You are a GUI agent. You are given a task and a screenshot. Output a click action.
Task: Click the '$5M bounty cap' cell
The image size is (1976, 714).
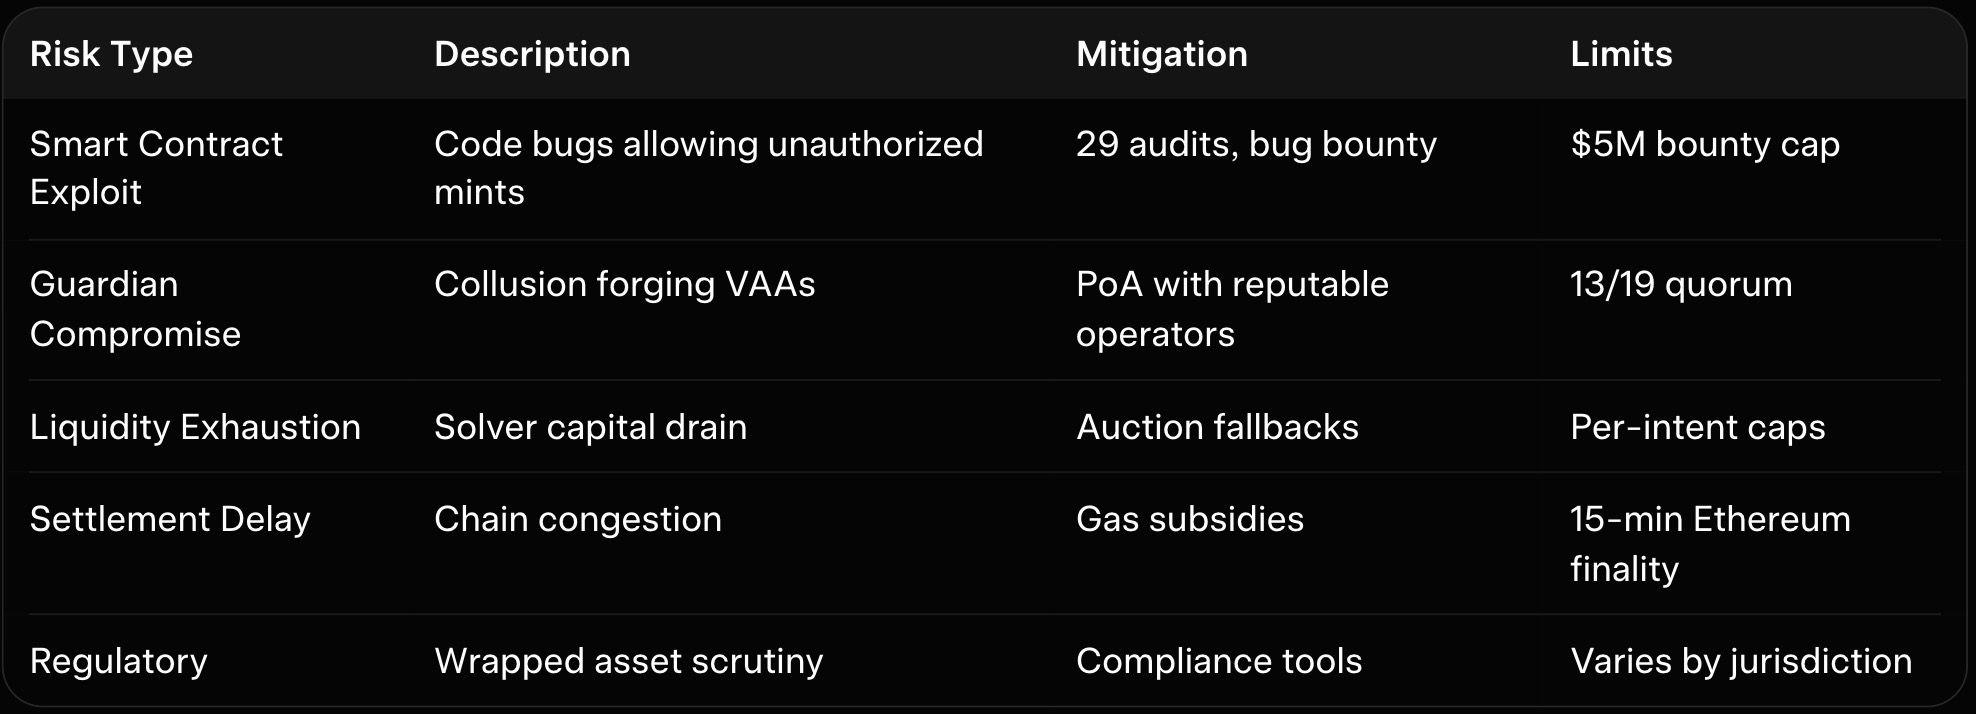pos(1704,145)
